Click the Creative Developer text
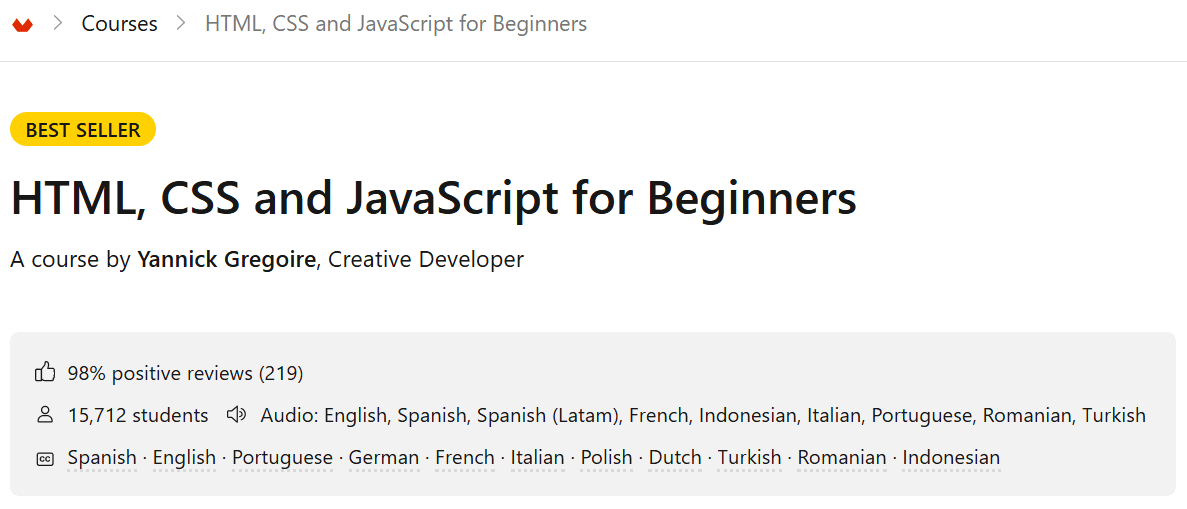The image size is (1187, 509). pos(426,260)
